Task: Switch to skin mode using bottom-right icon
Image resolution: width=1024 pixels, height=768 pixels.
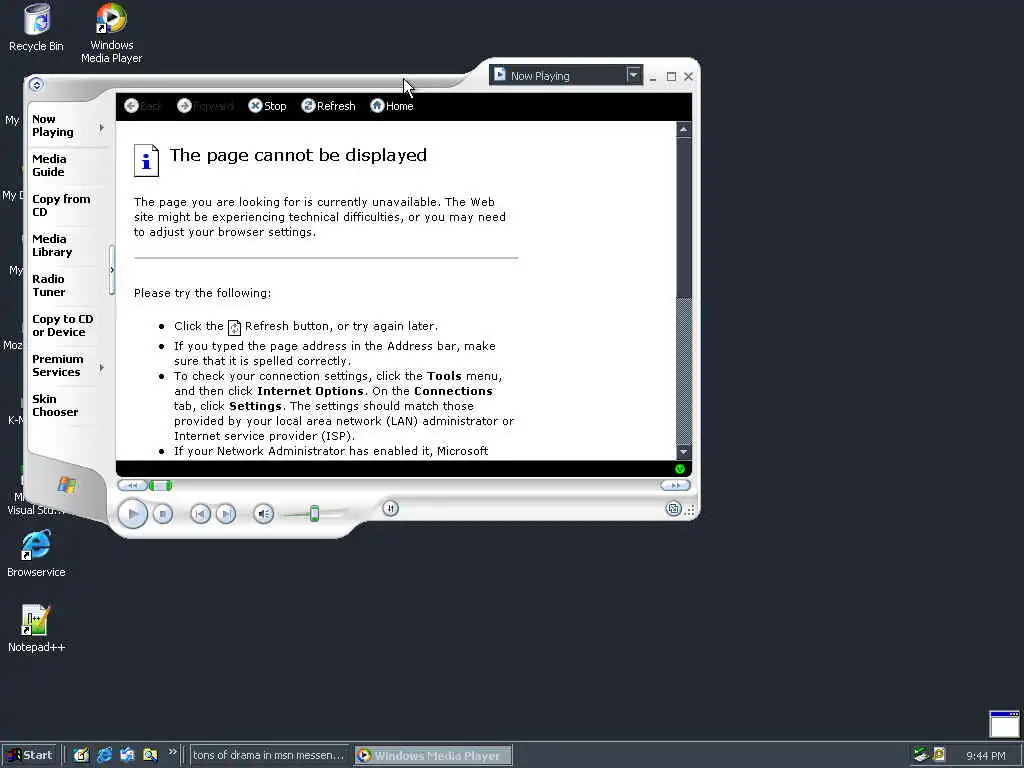Action: coord(673,509)
